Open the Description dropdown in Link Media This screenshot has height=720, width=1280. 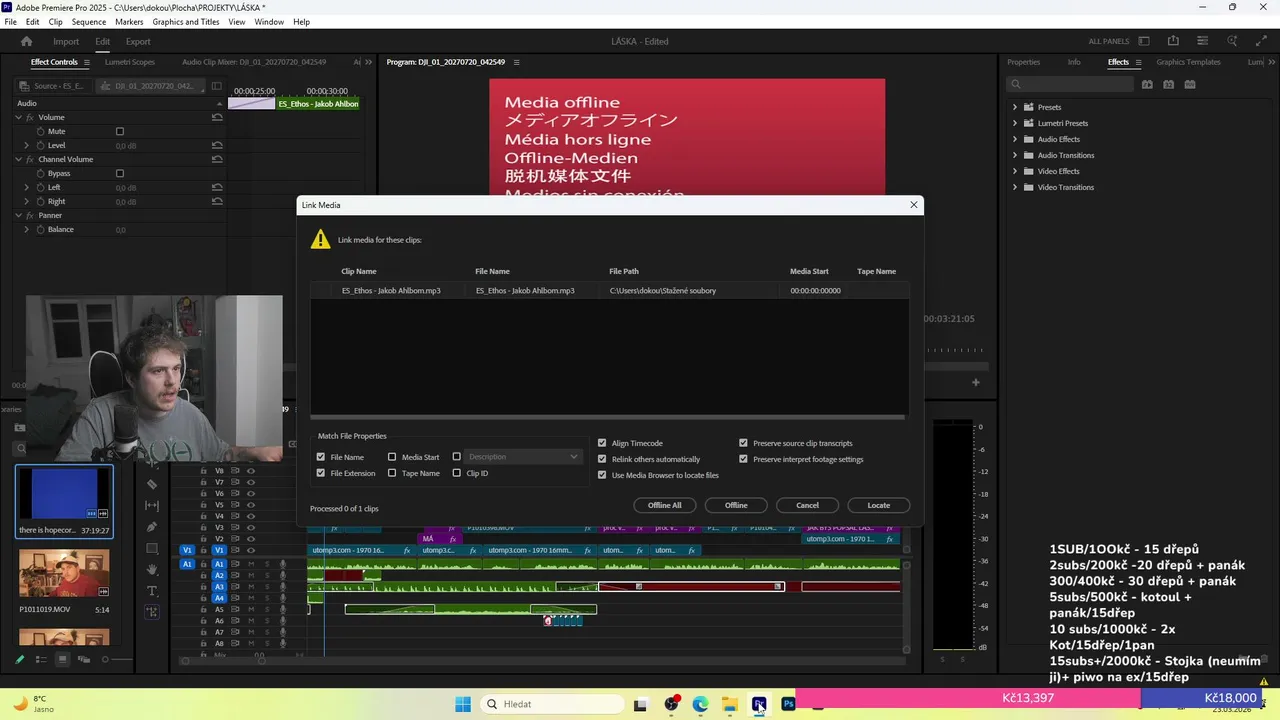pyautogui.click(x=523, y=457)
